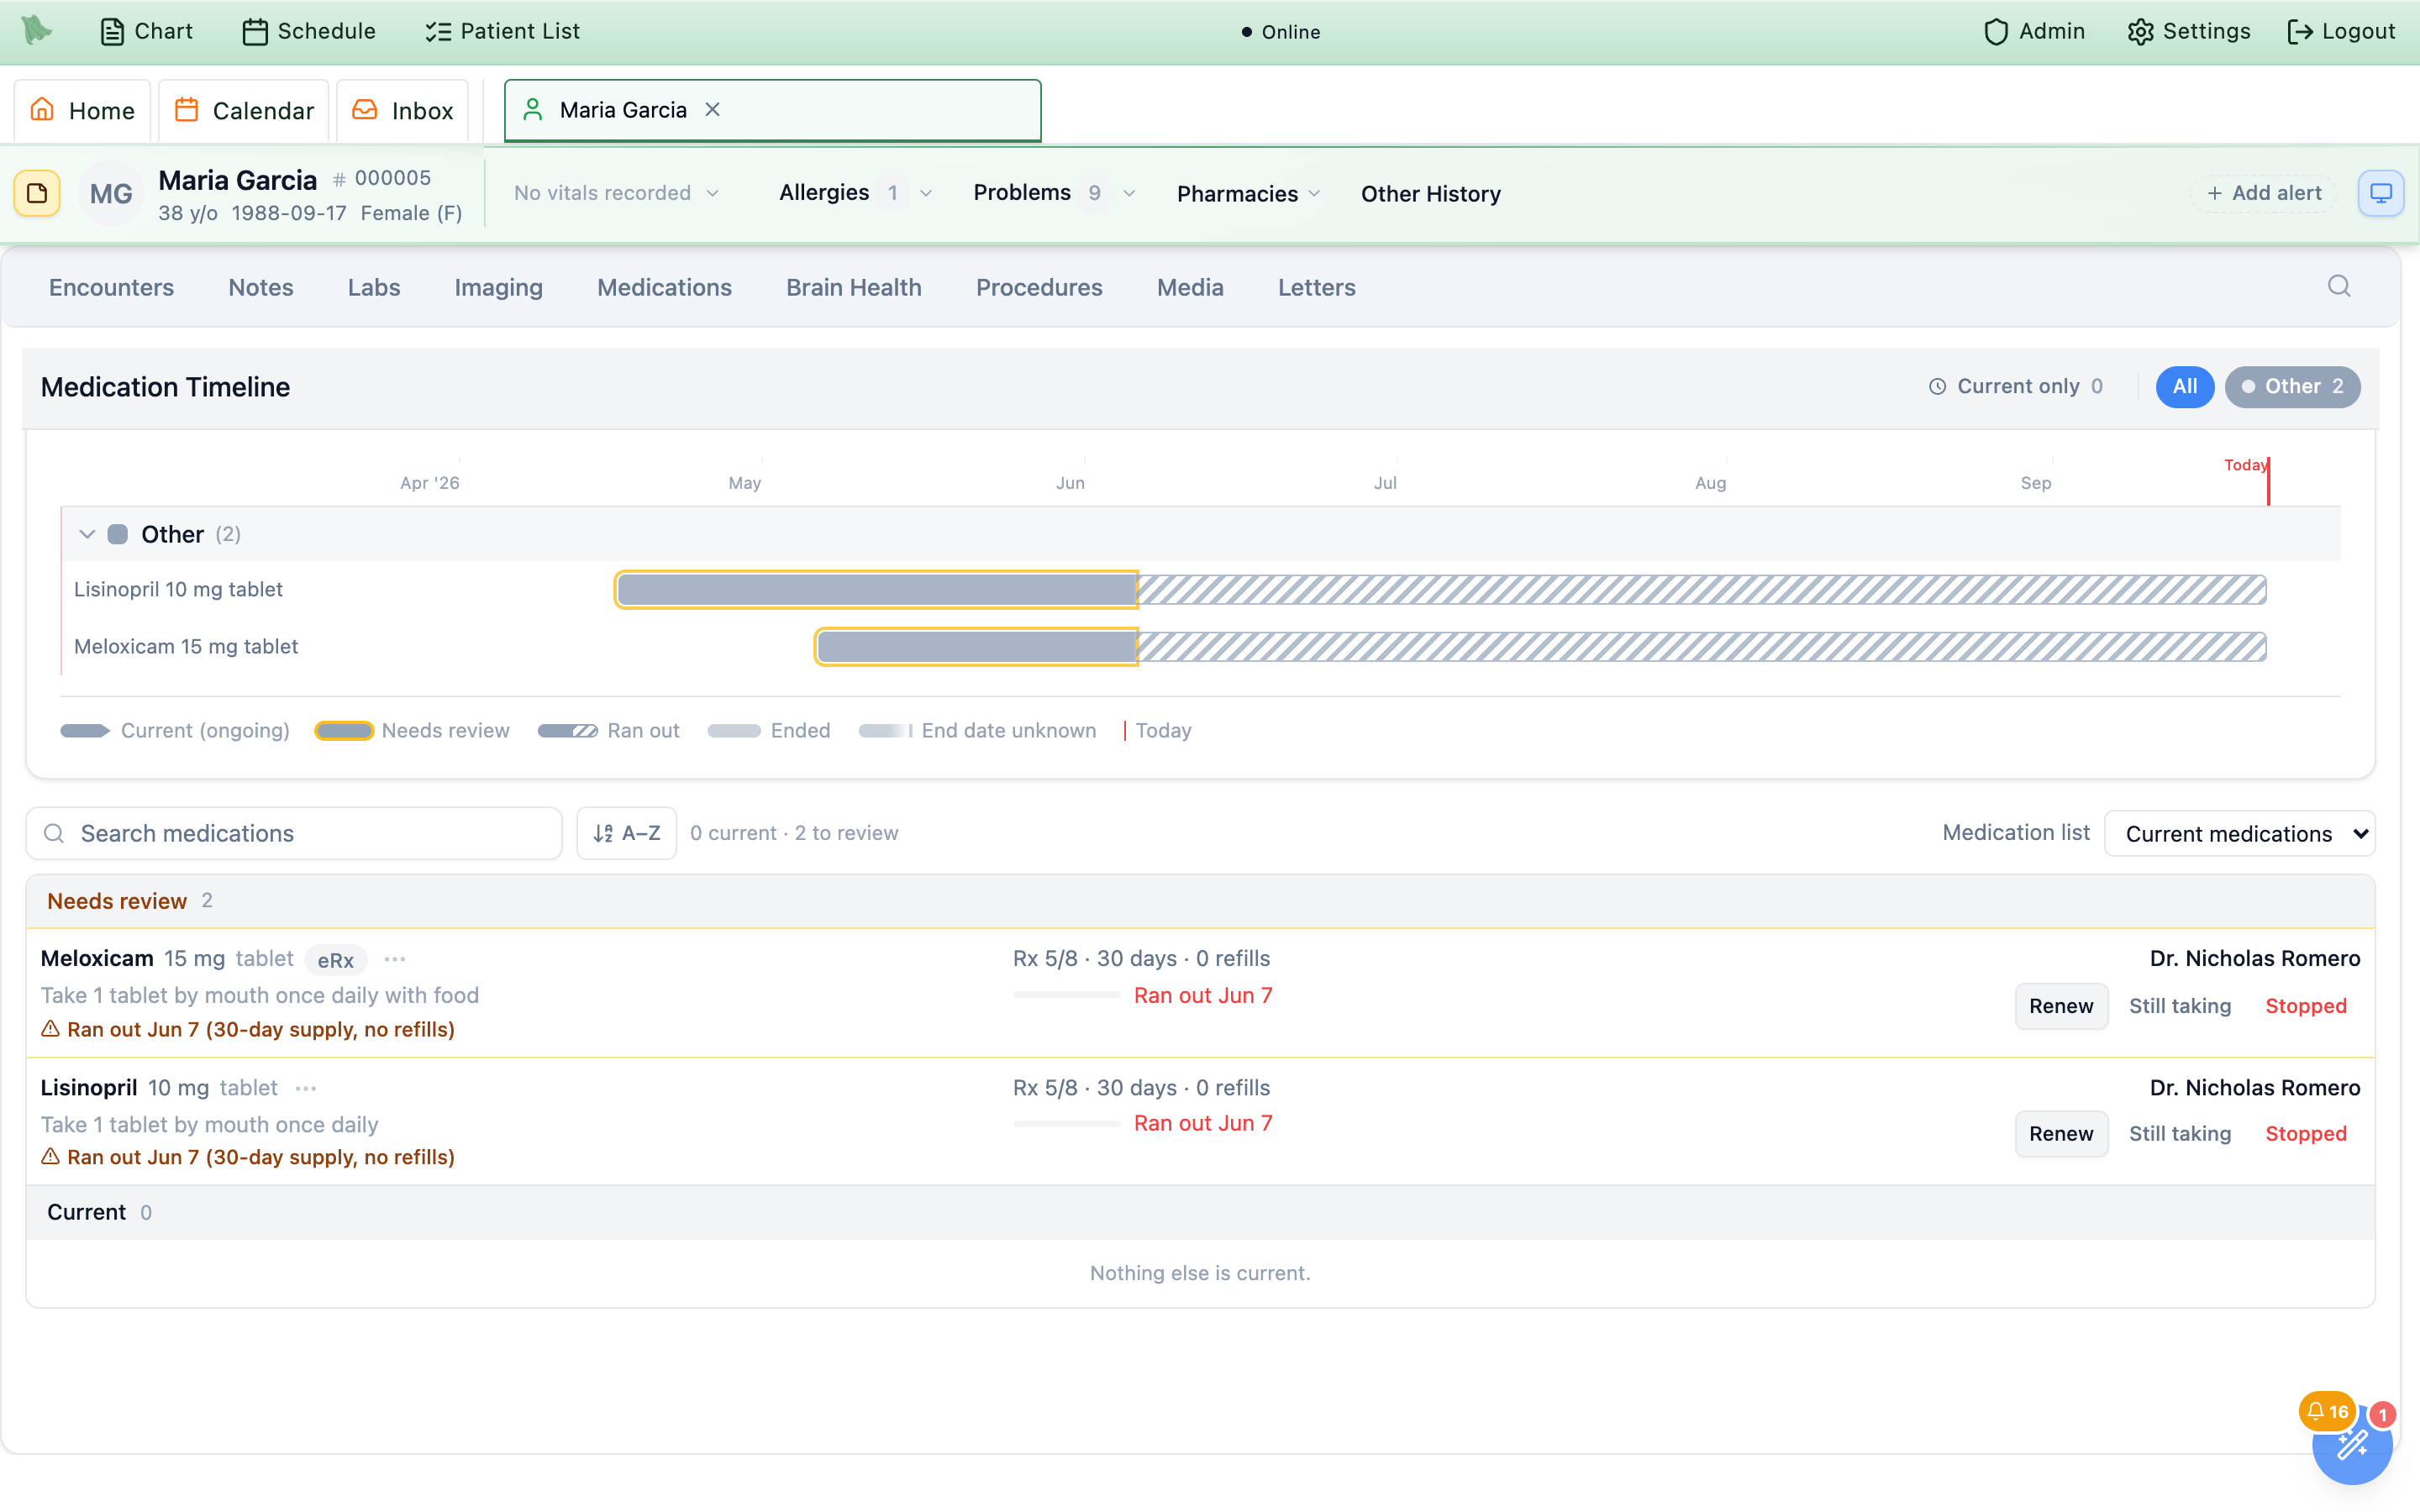Renew the Meloxicam prescription
The width and height of the screenshot is (2420, 1512).
coord(2061,1006)
